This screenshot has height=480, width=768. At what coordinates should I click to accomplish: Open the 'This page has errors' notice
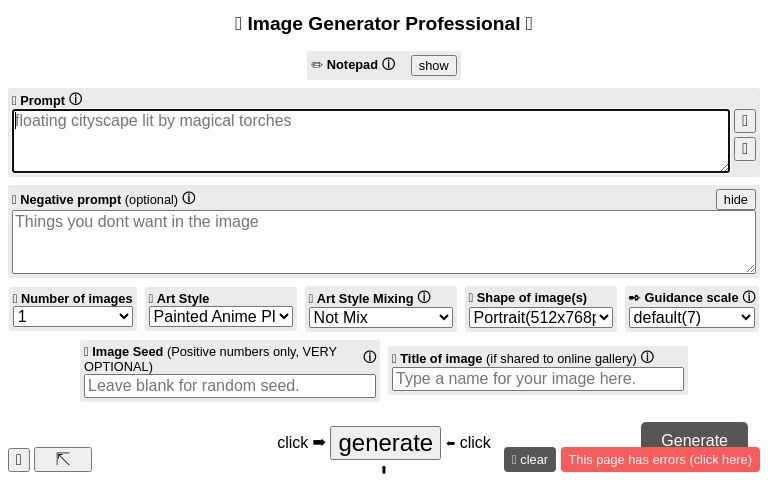click(660, 460)
